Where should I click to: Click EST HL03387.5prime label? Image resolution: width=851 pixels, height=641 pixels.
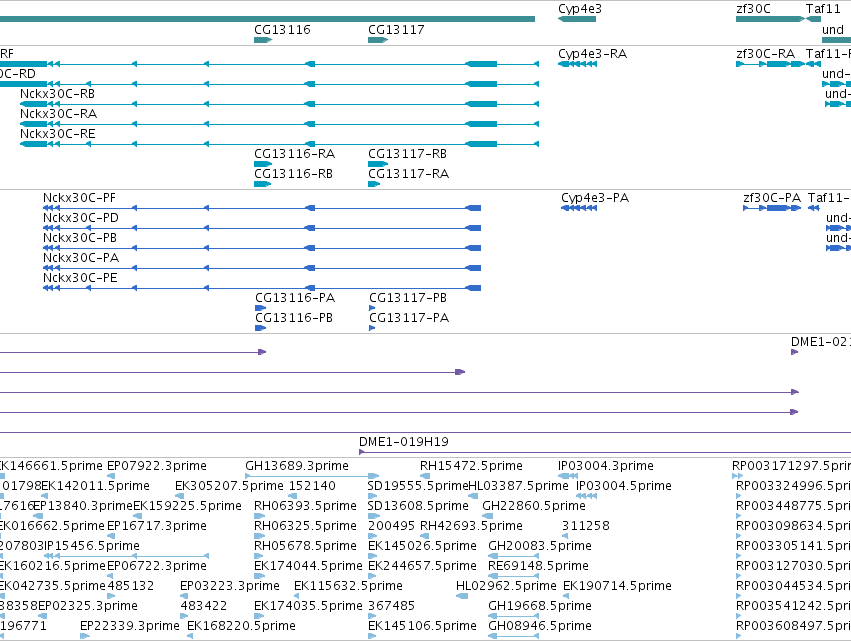518,486
